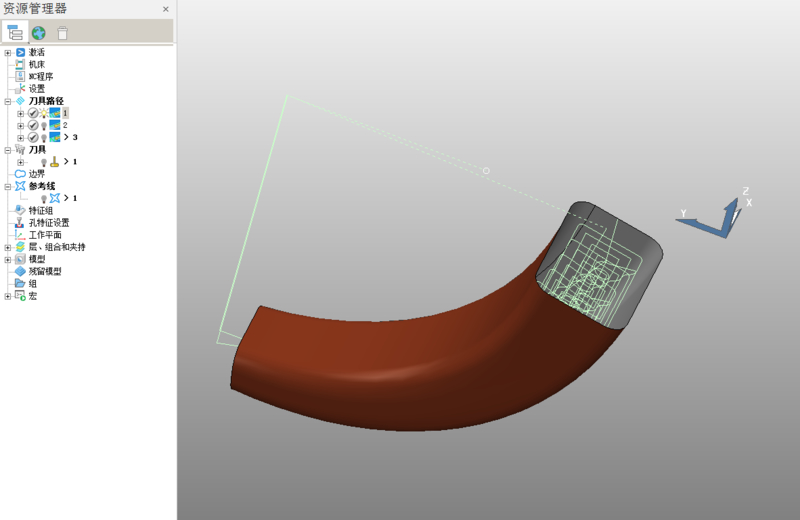
Task: Expand the 层、组合和夹持 node
Action: pyautogui.click(x=8, y=247)
